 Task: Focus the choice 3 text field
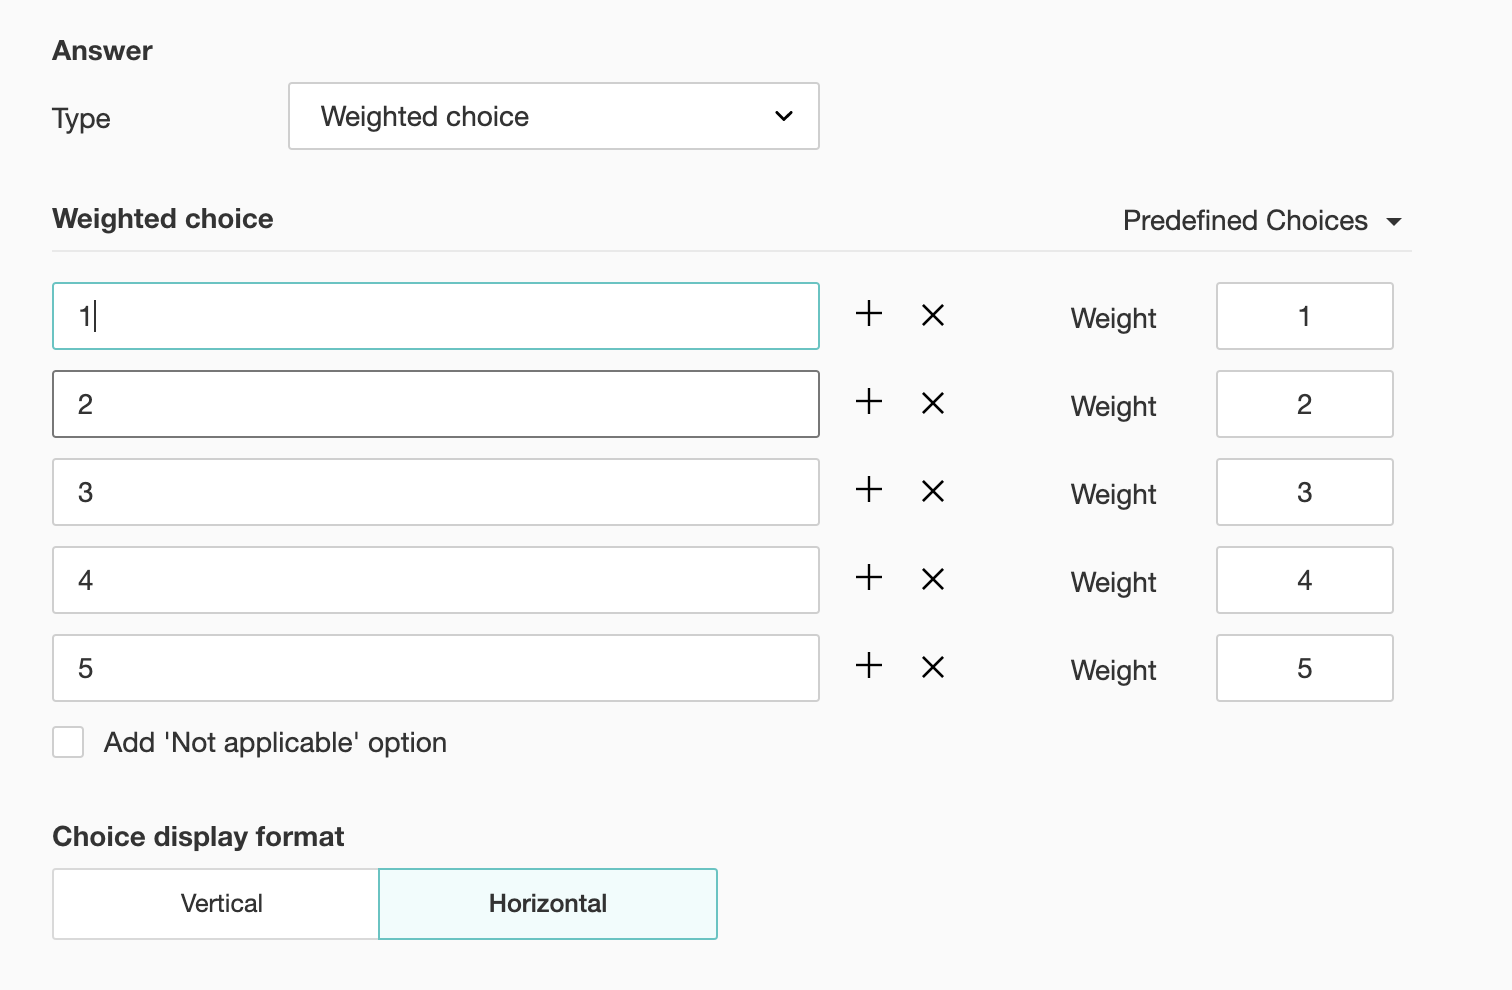click(x=435, y=492)
